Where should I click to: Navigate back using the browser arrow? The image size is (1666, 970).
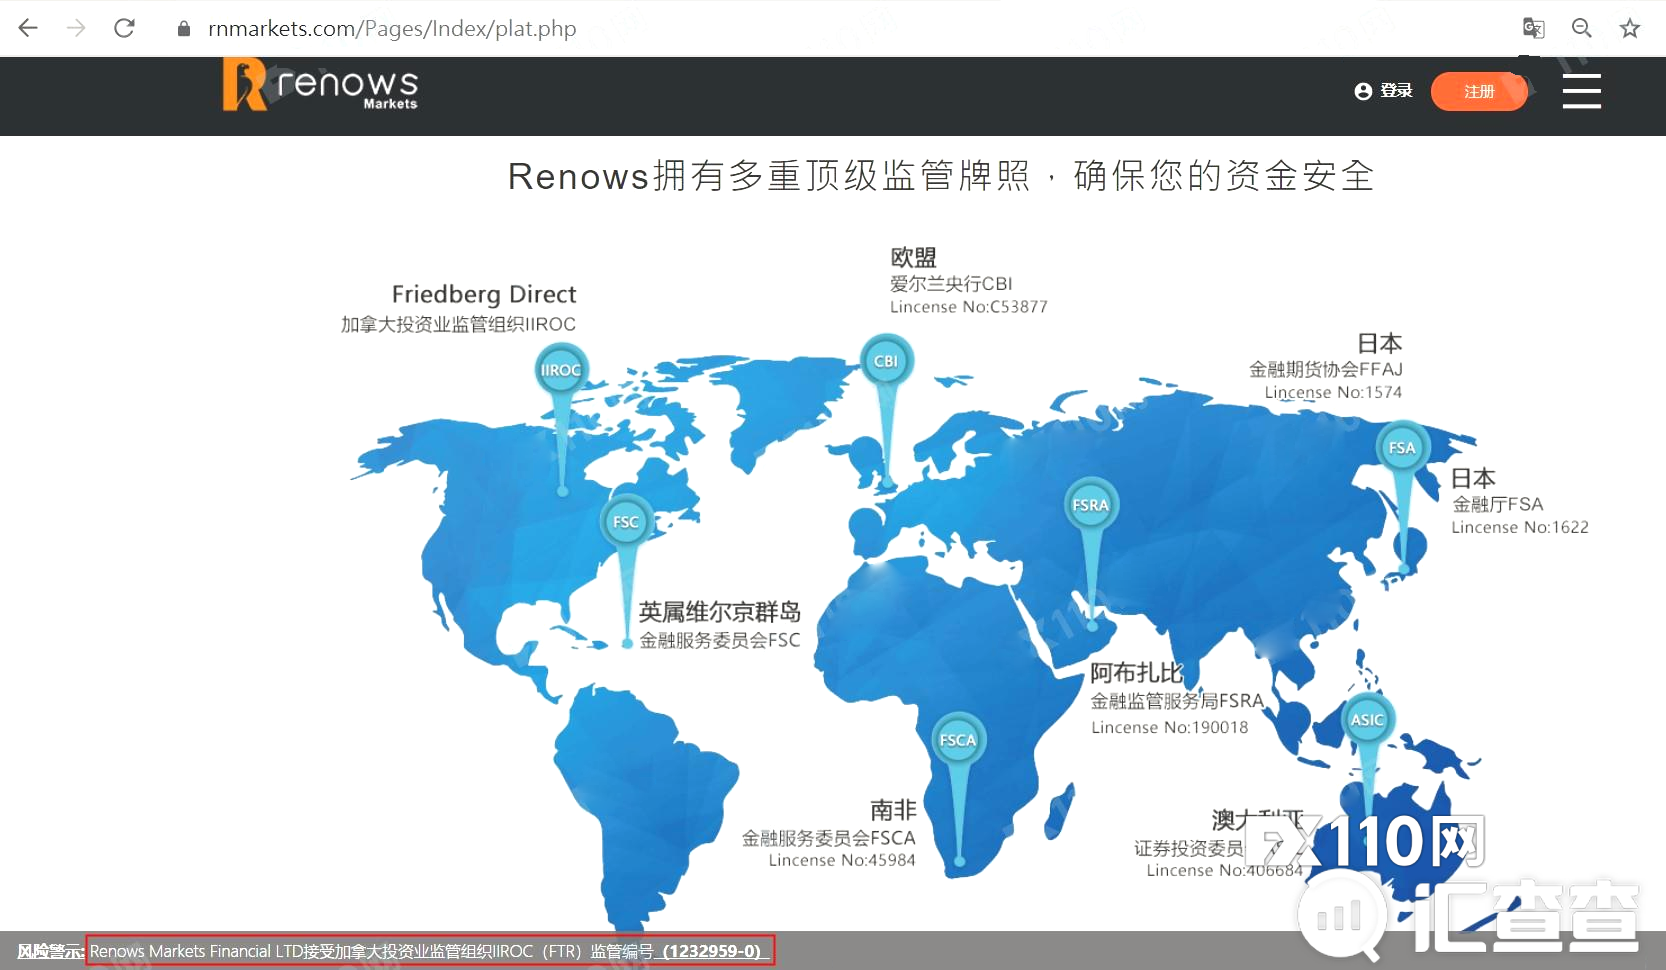coord(28,28)
